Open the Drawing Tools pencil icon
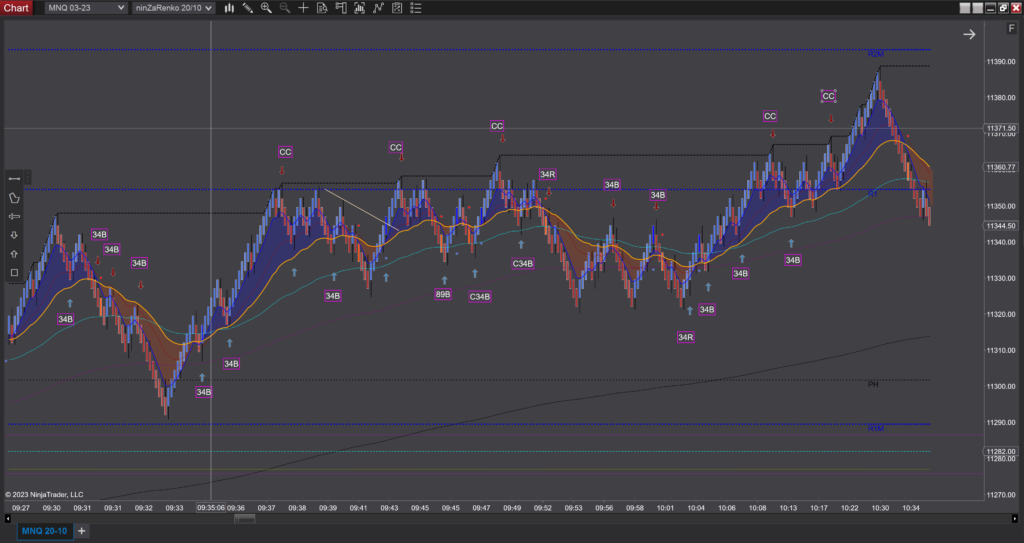1024x543 pixels. pos(248,8)
